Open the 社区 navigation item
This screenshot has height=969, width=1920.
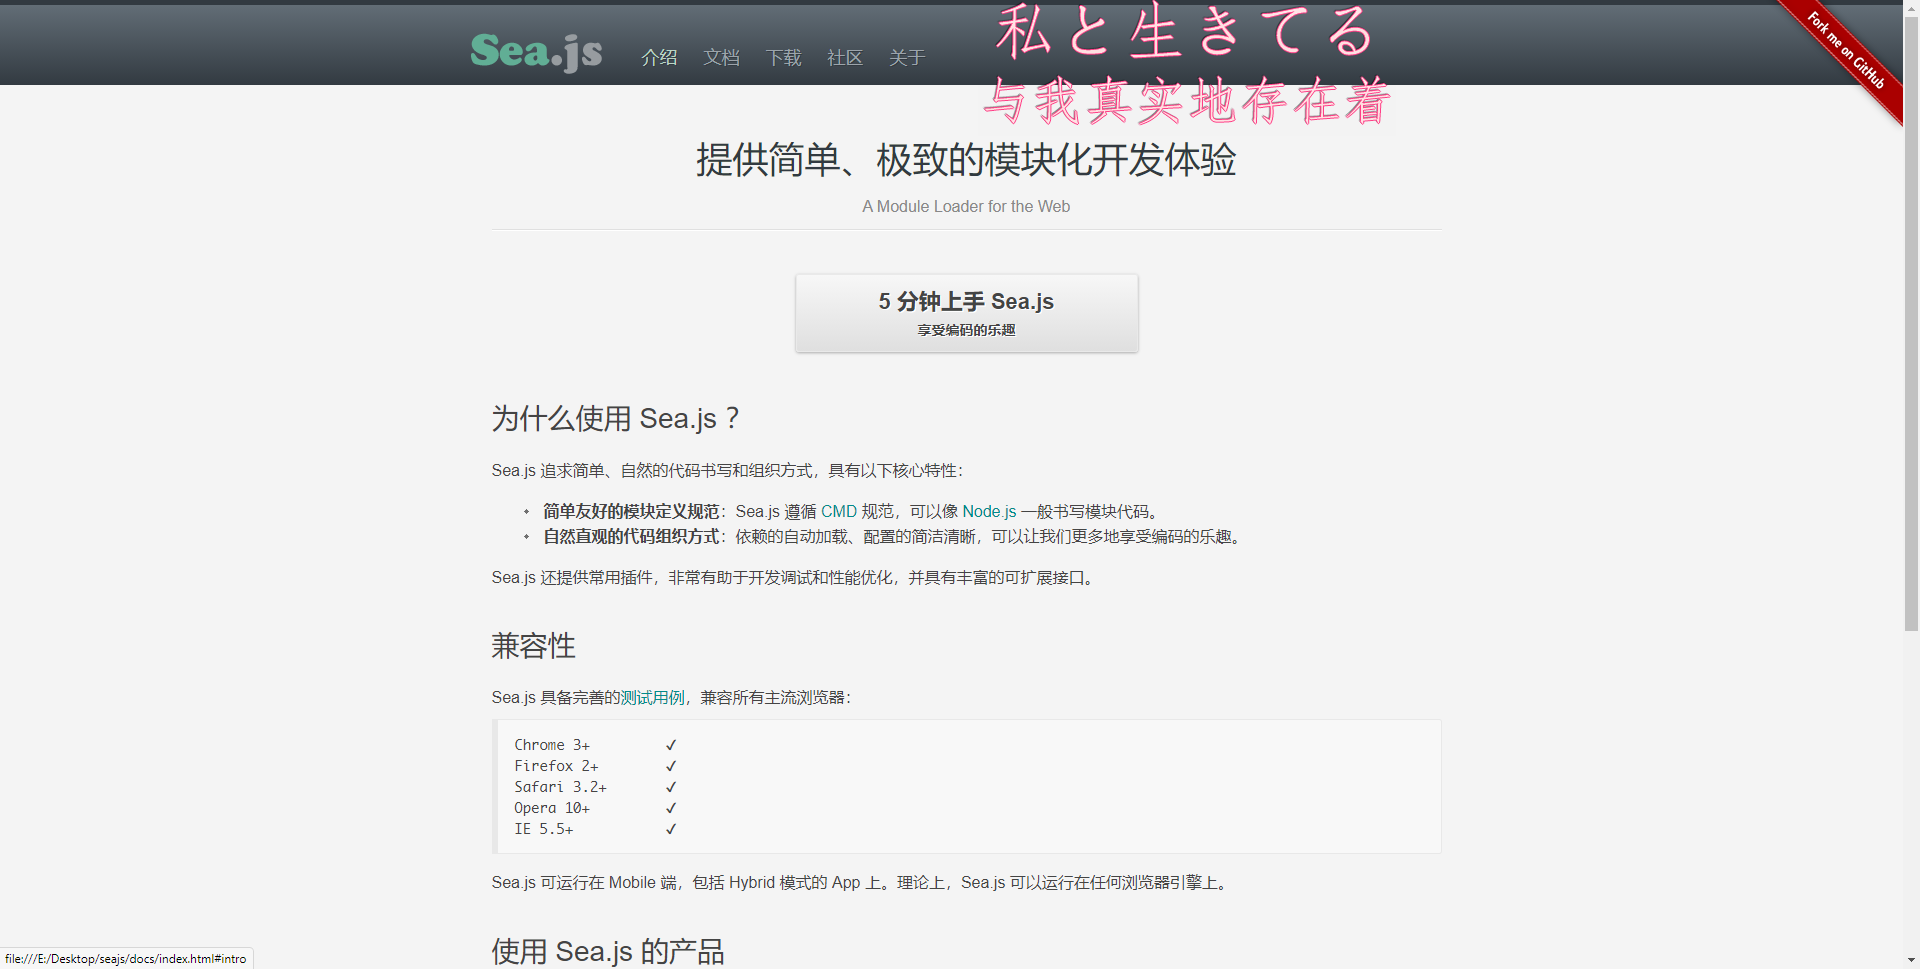(845, 58)
